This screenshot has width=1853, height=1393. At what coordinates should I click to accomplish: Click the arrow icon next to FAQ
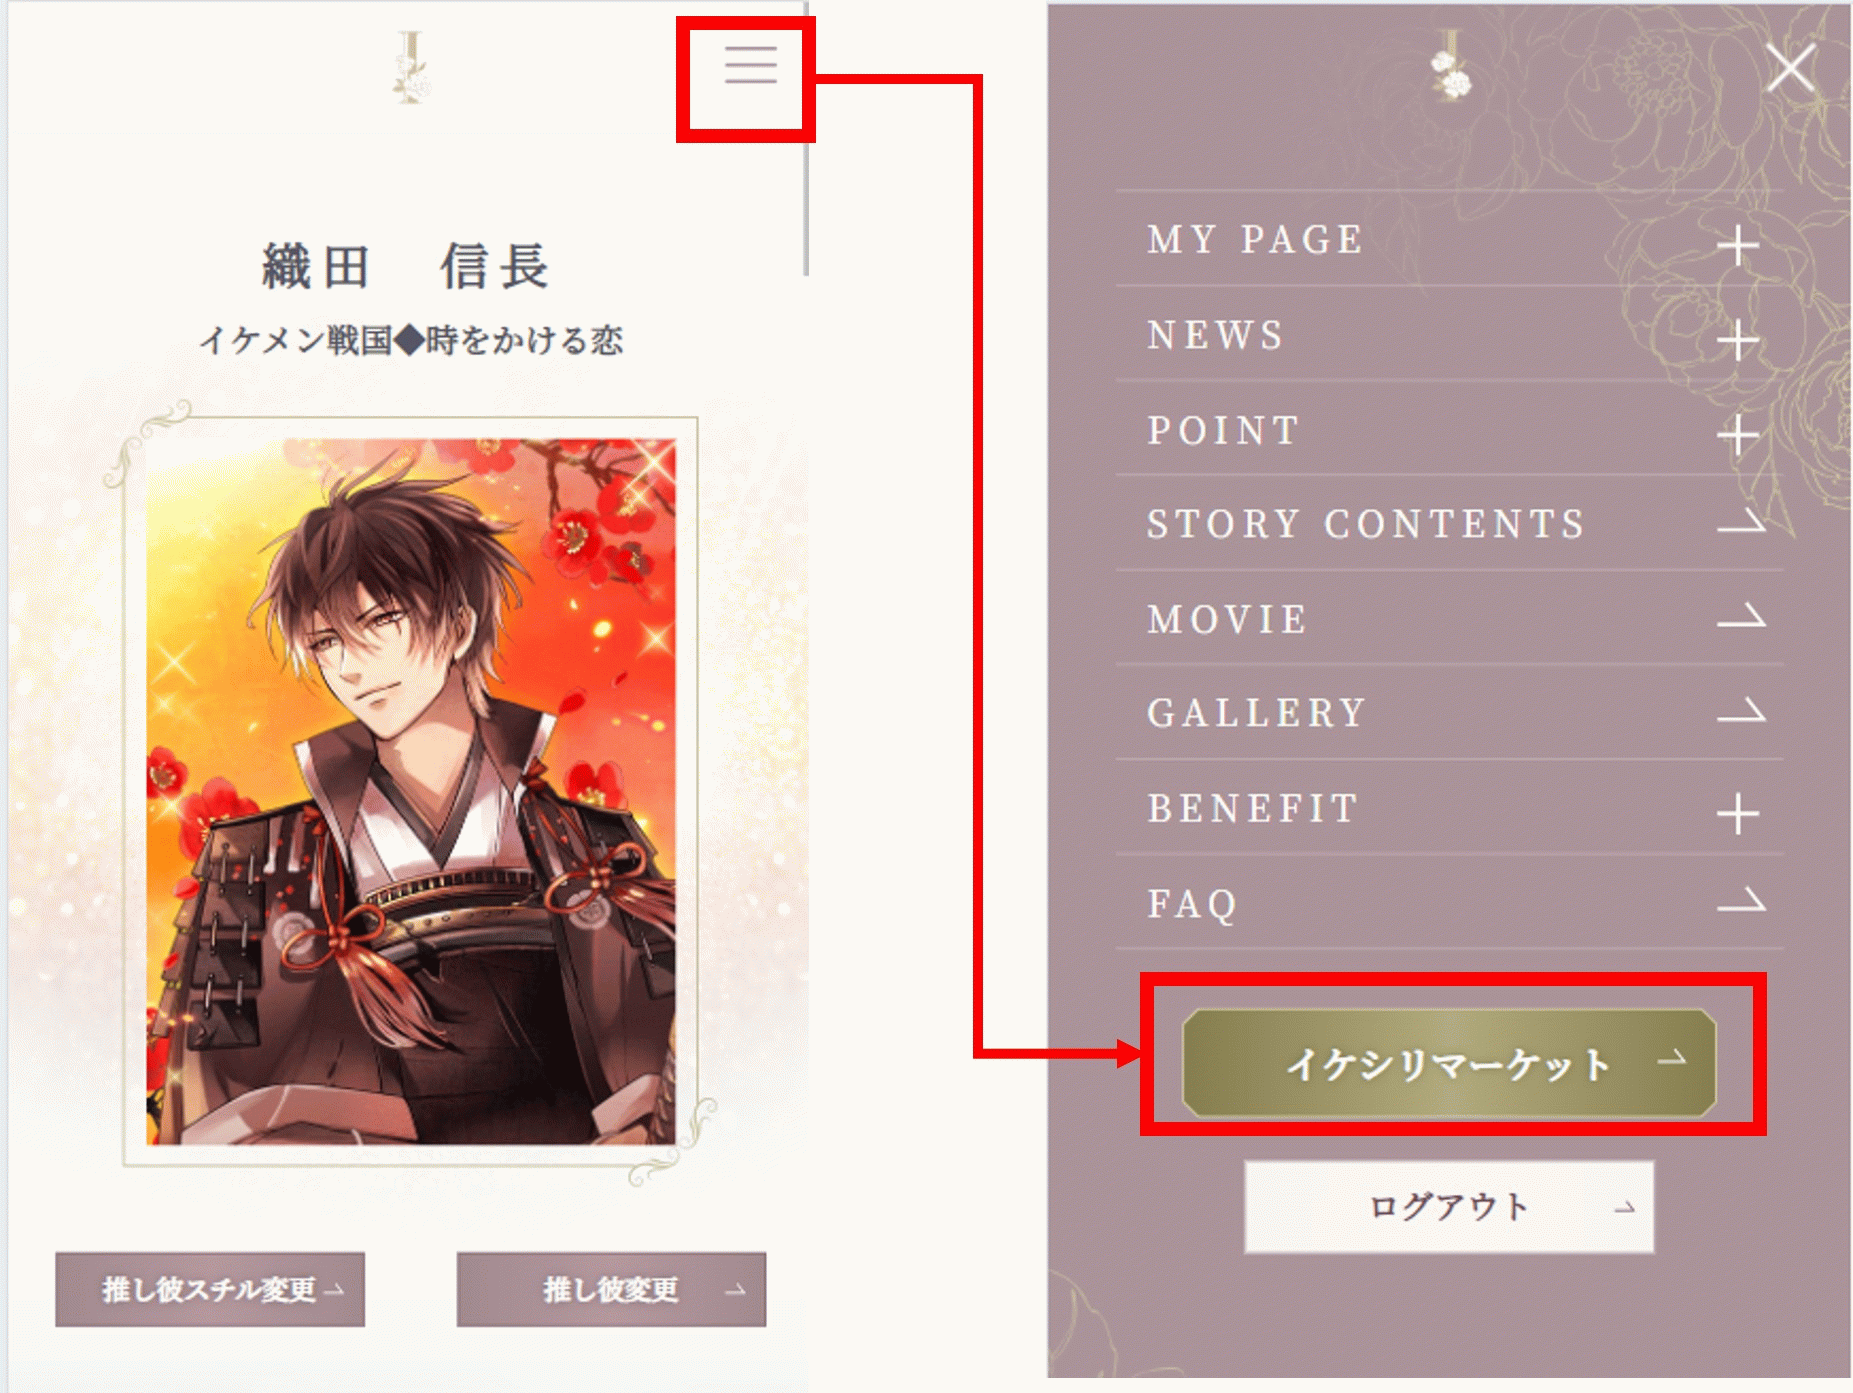(x=1741, y=900)
